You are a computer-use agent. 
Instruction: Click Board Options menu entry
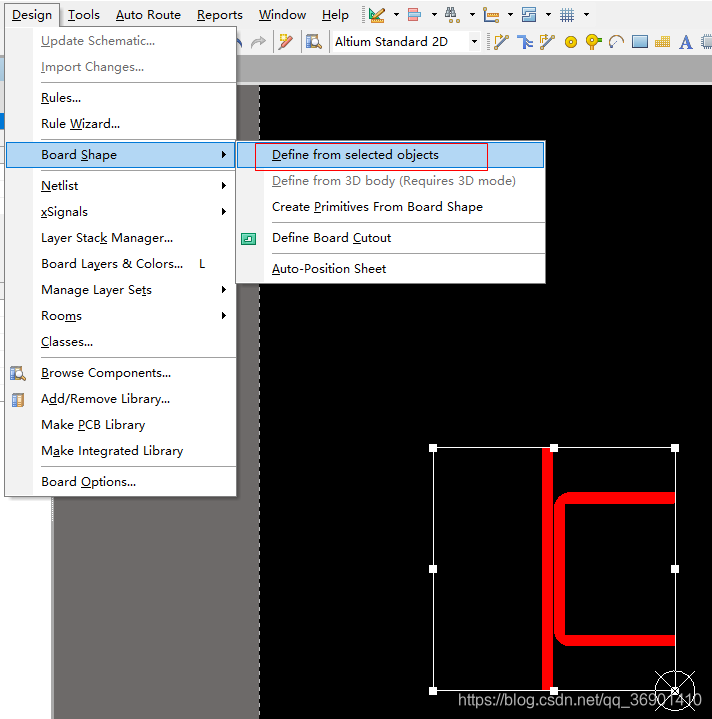click(88, 482)
